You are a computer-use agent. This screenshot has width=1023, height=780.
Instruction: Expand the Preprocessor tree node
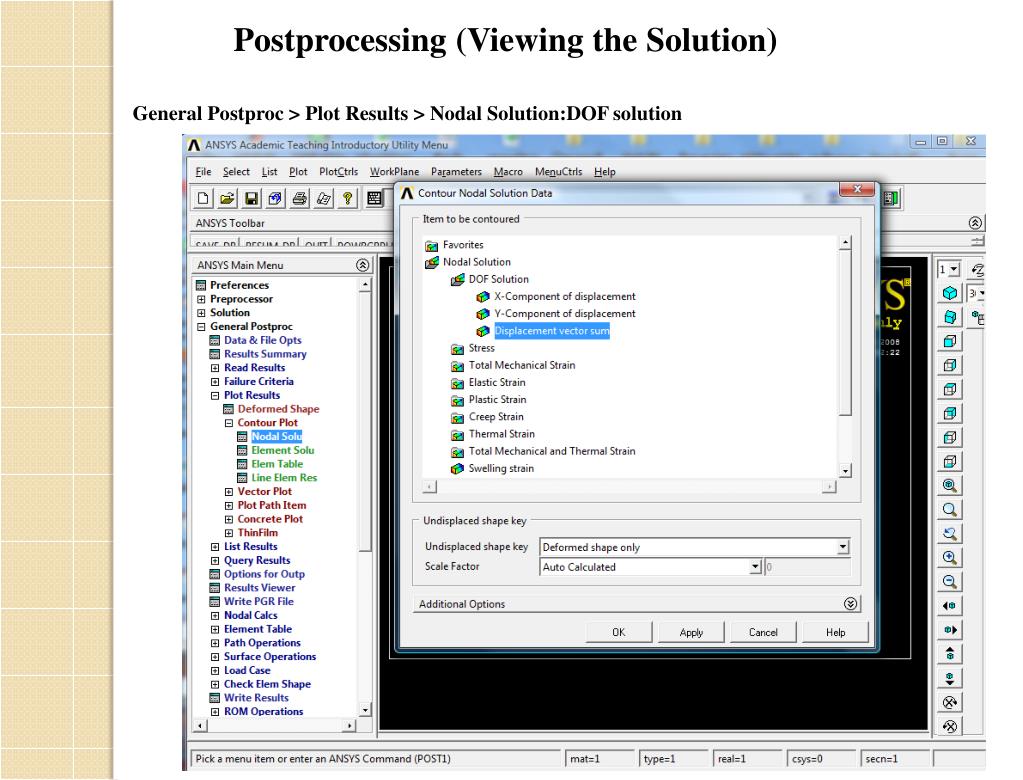(201, 299)
